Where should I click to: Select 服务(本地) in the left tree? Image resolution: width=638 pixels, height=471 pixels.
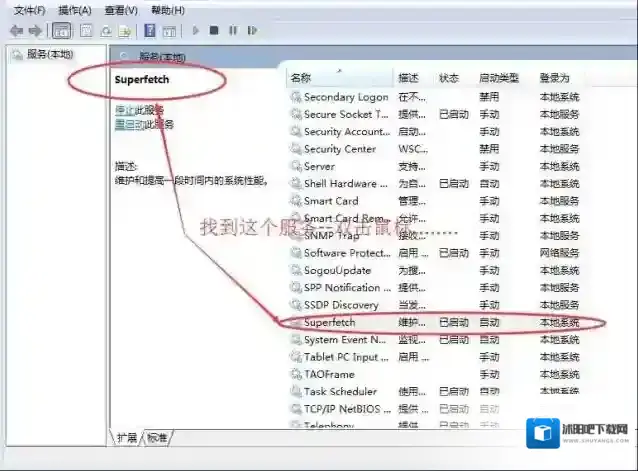coord(50,54)
